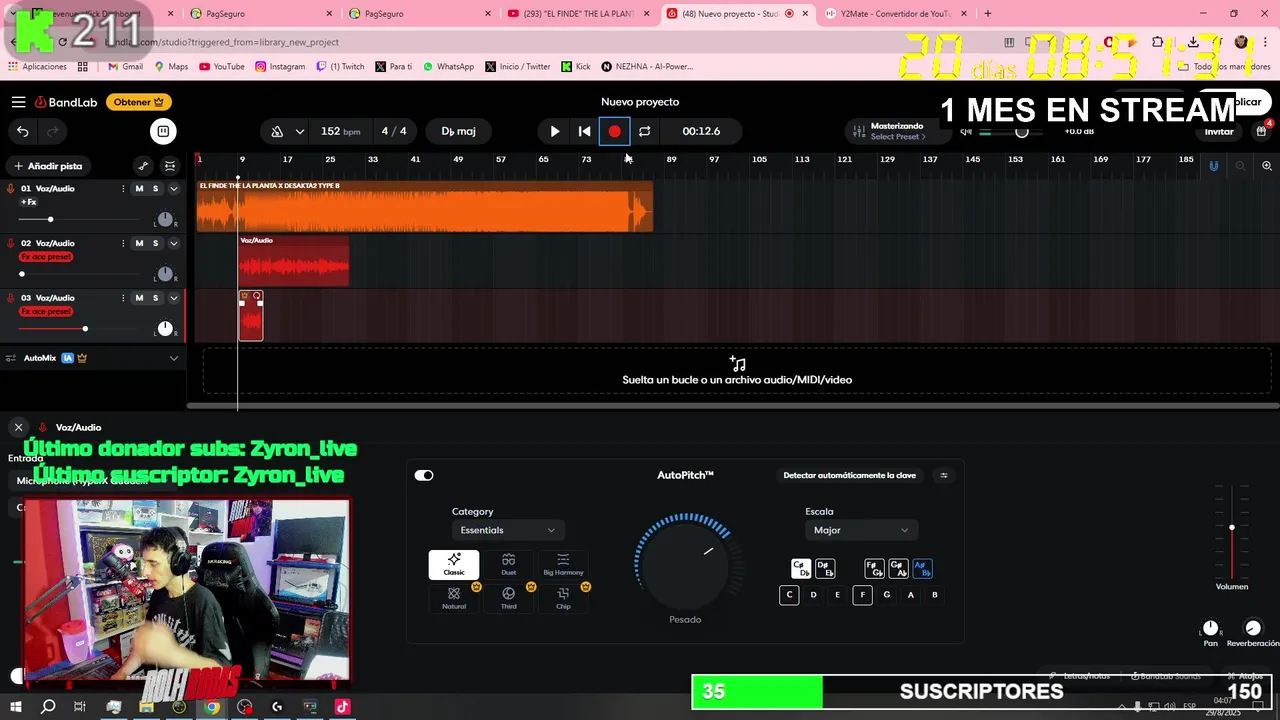Viewport: 1280px width, 720px height.
Task: Select the Natural AutoPitch effect
Action: pyautogui.click(x=454, y=598)
